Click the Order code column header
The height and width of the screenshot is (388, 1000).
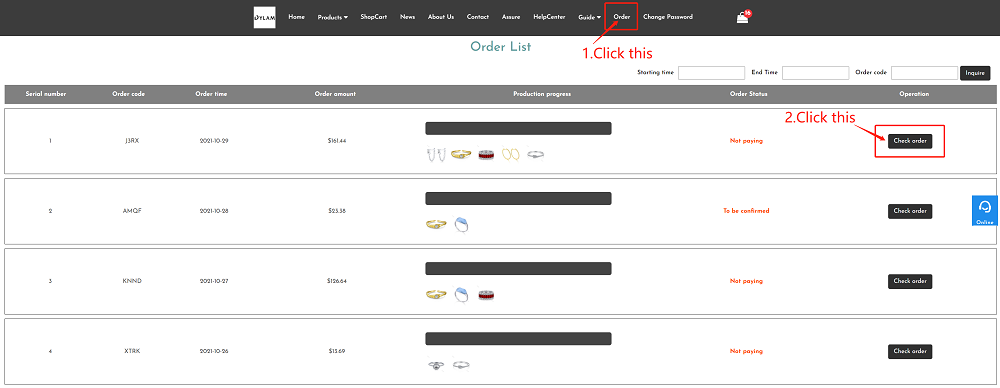(x=128, y=94)
